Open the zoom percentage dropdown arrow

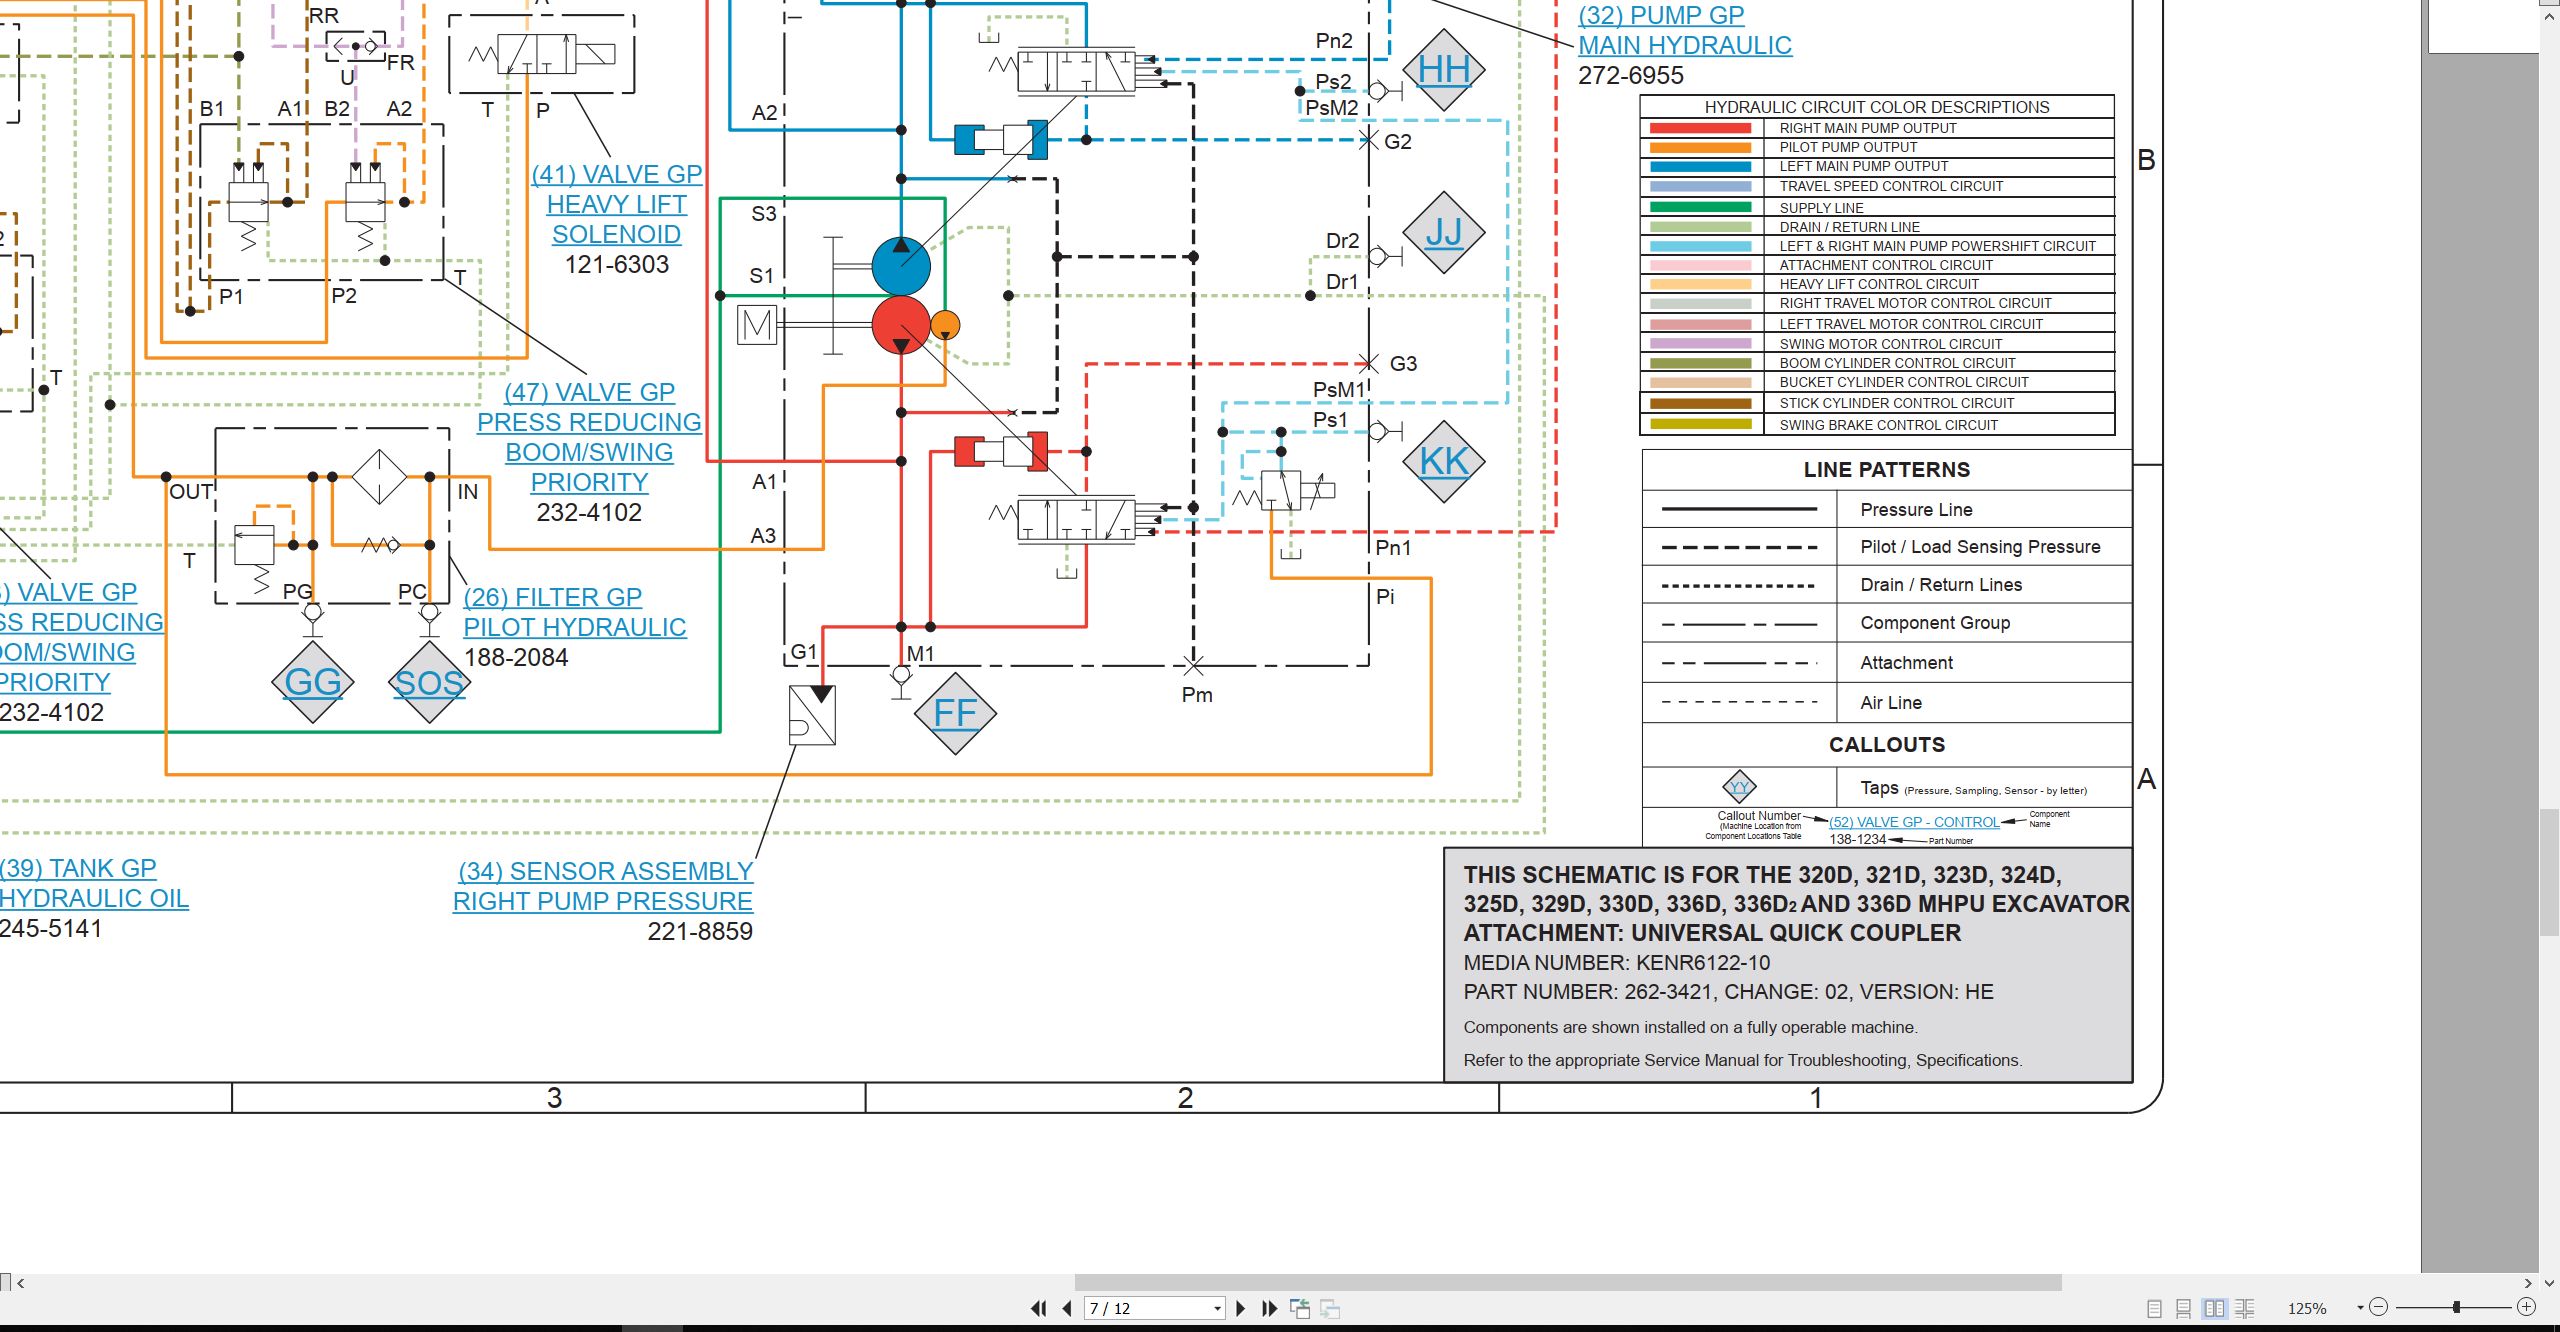point(2360,1307)
